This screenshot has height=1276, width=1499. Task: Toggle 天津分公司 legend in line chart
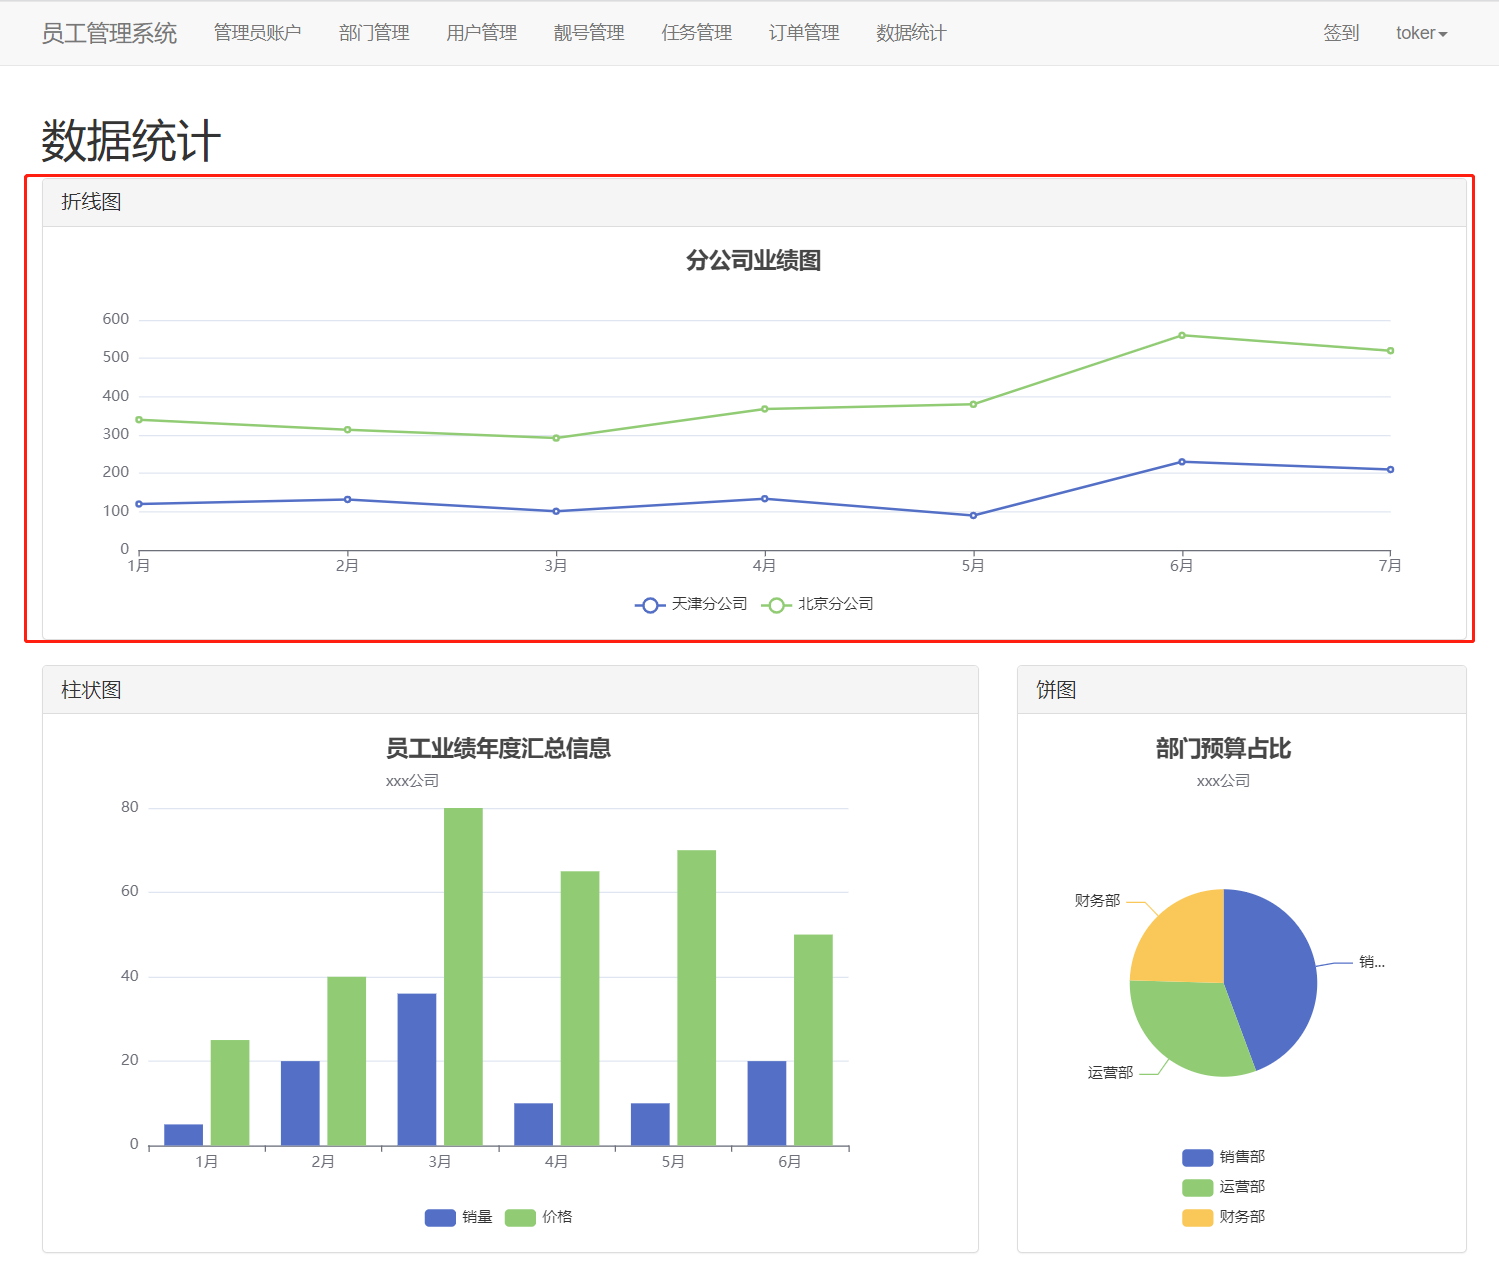[x=691, y=604]
